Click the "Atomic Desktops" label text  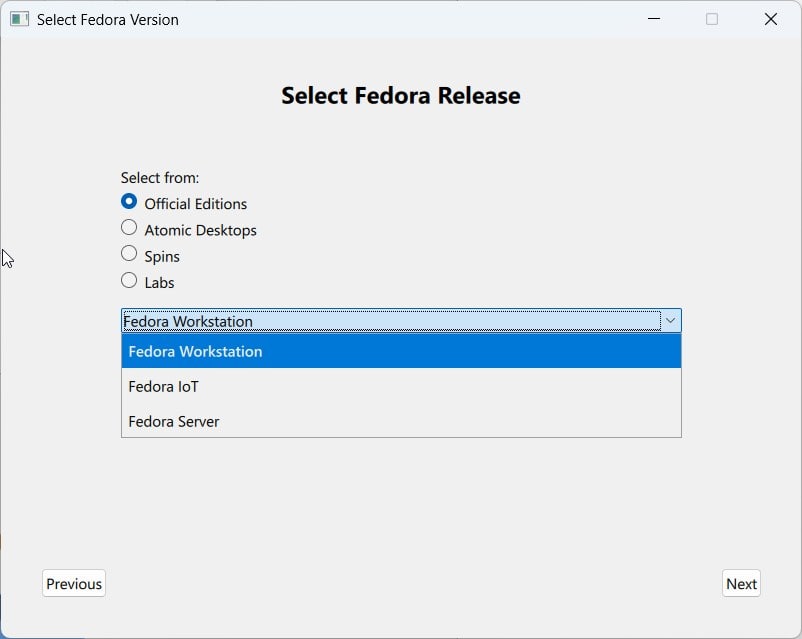pos(200,230)
